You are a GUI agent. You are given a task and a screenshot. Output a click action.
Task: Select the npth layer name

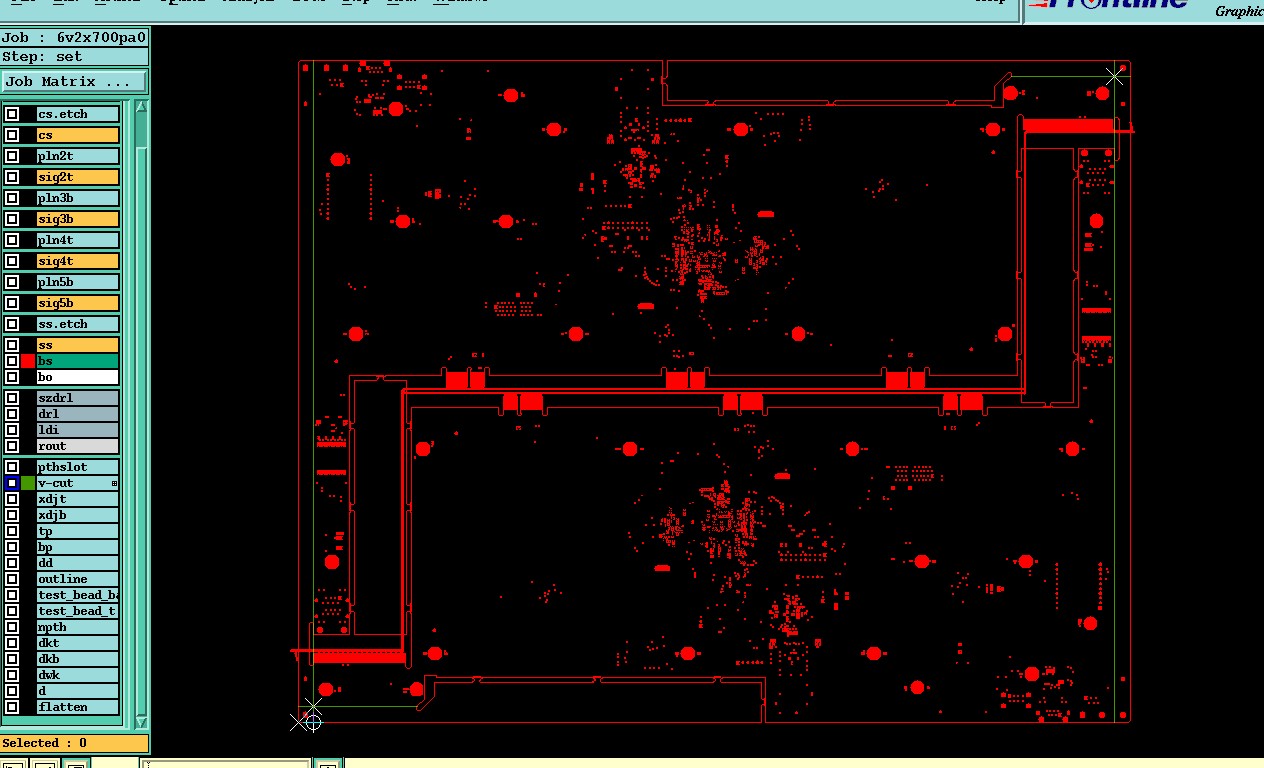78,627
